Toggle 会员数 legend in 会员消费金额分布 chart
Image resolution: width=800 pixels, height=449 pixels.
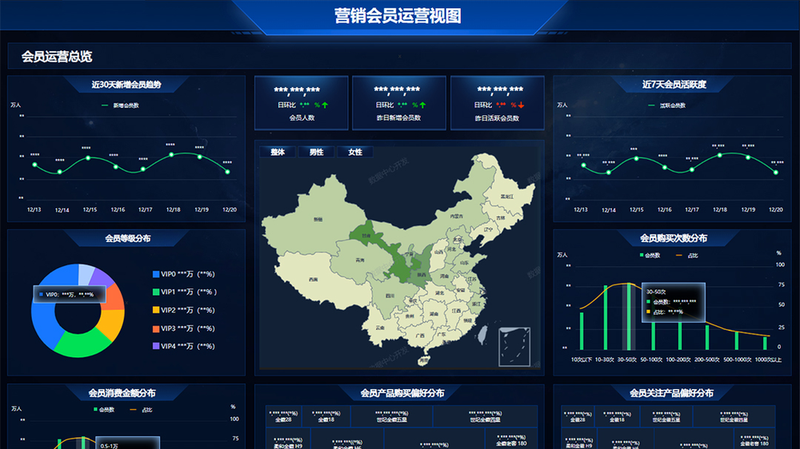click(x=104, y=409)
